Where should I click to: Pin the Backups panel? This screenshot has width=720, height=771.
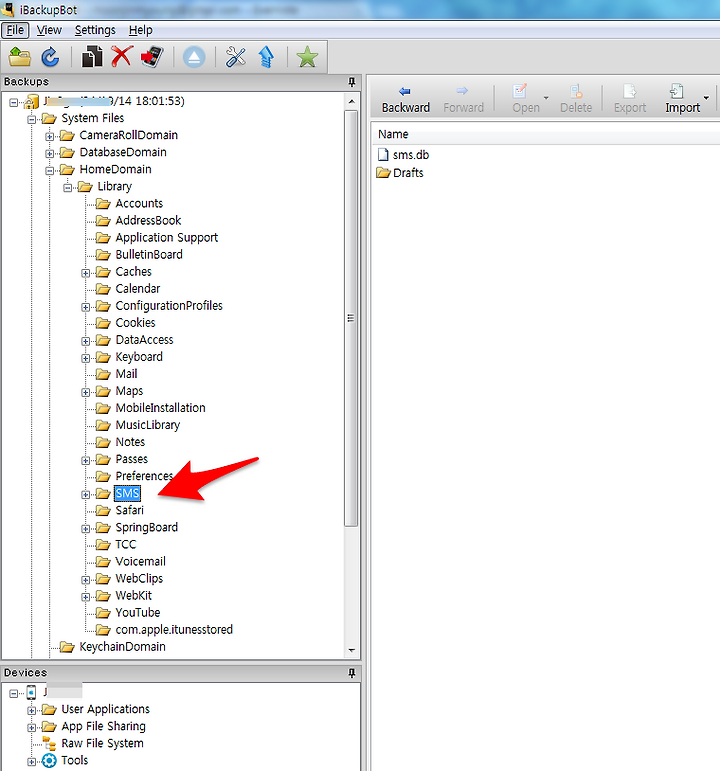tap(351, 82)
